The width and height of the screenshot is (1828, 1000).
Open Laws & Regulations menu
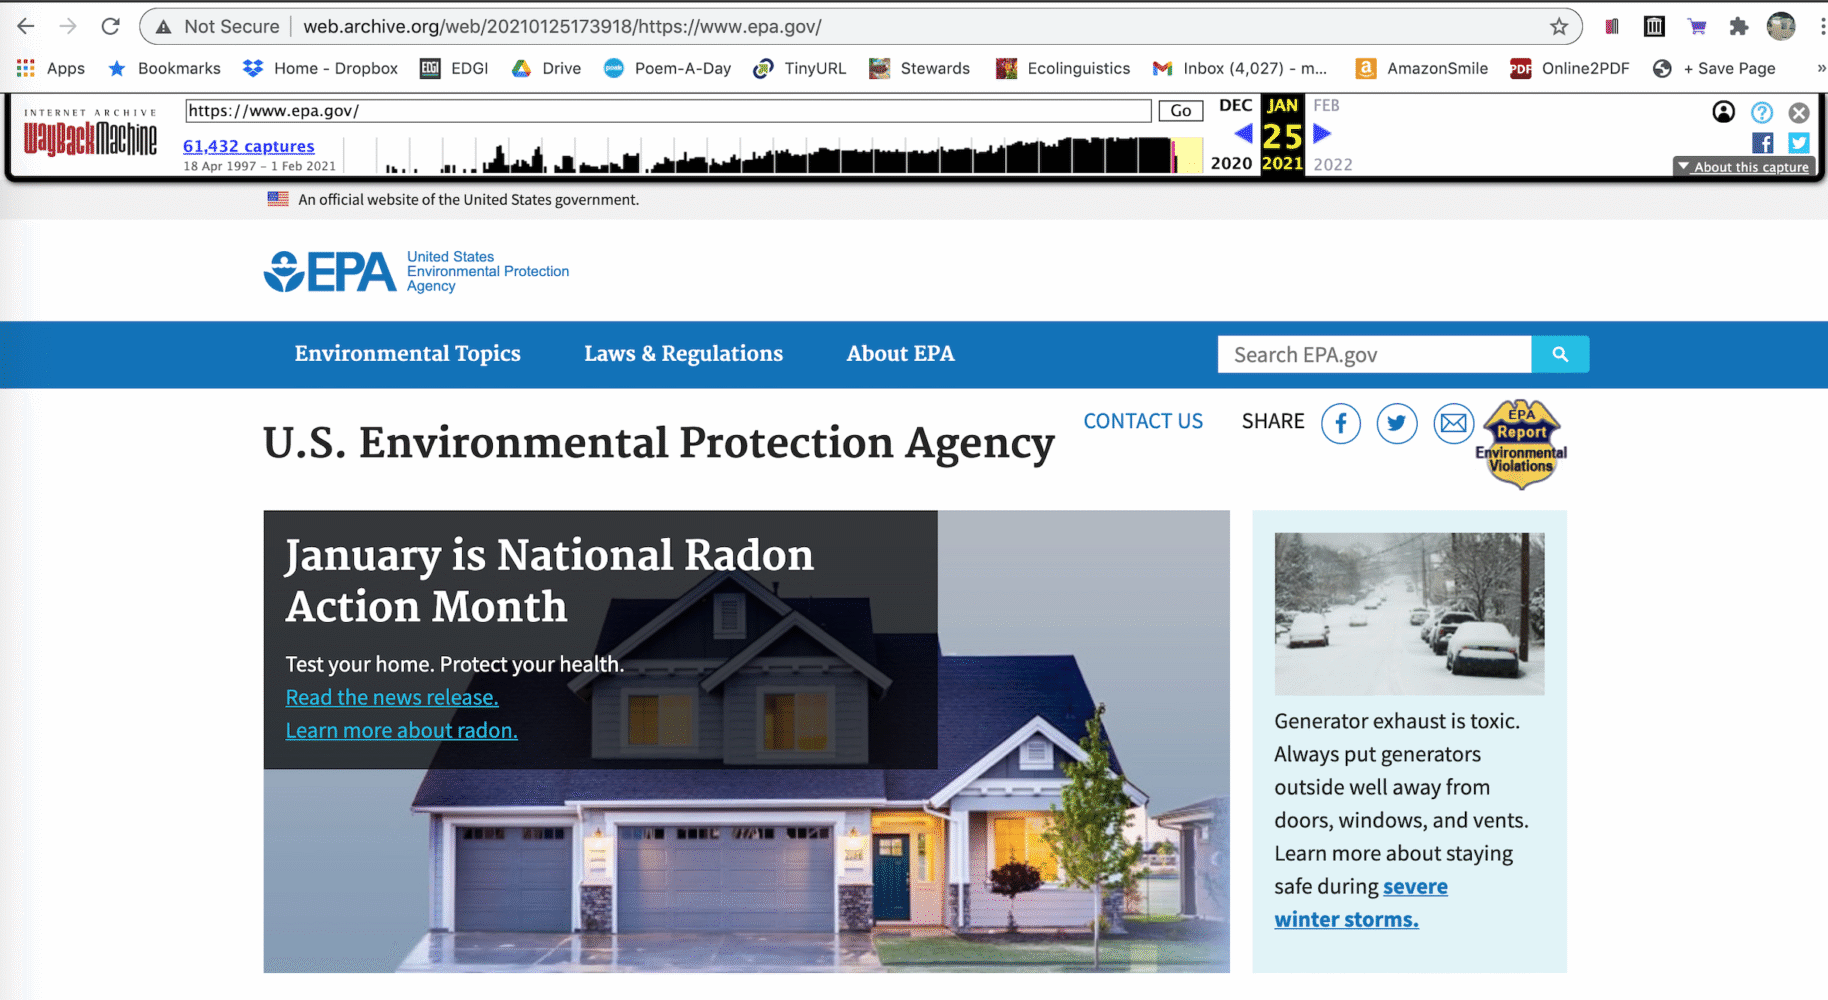coord(683,354)
